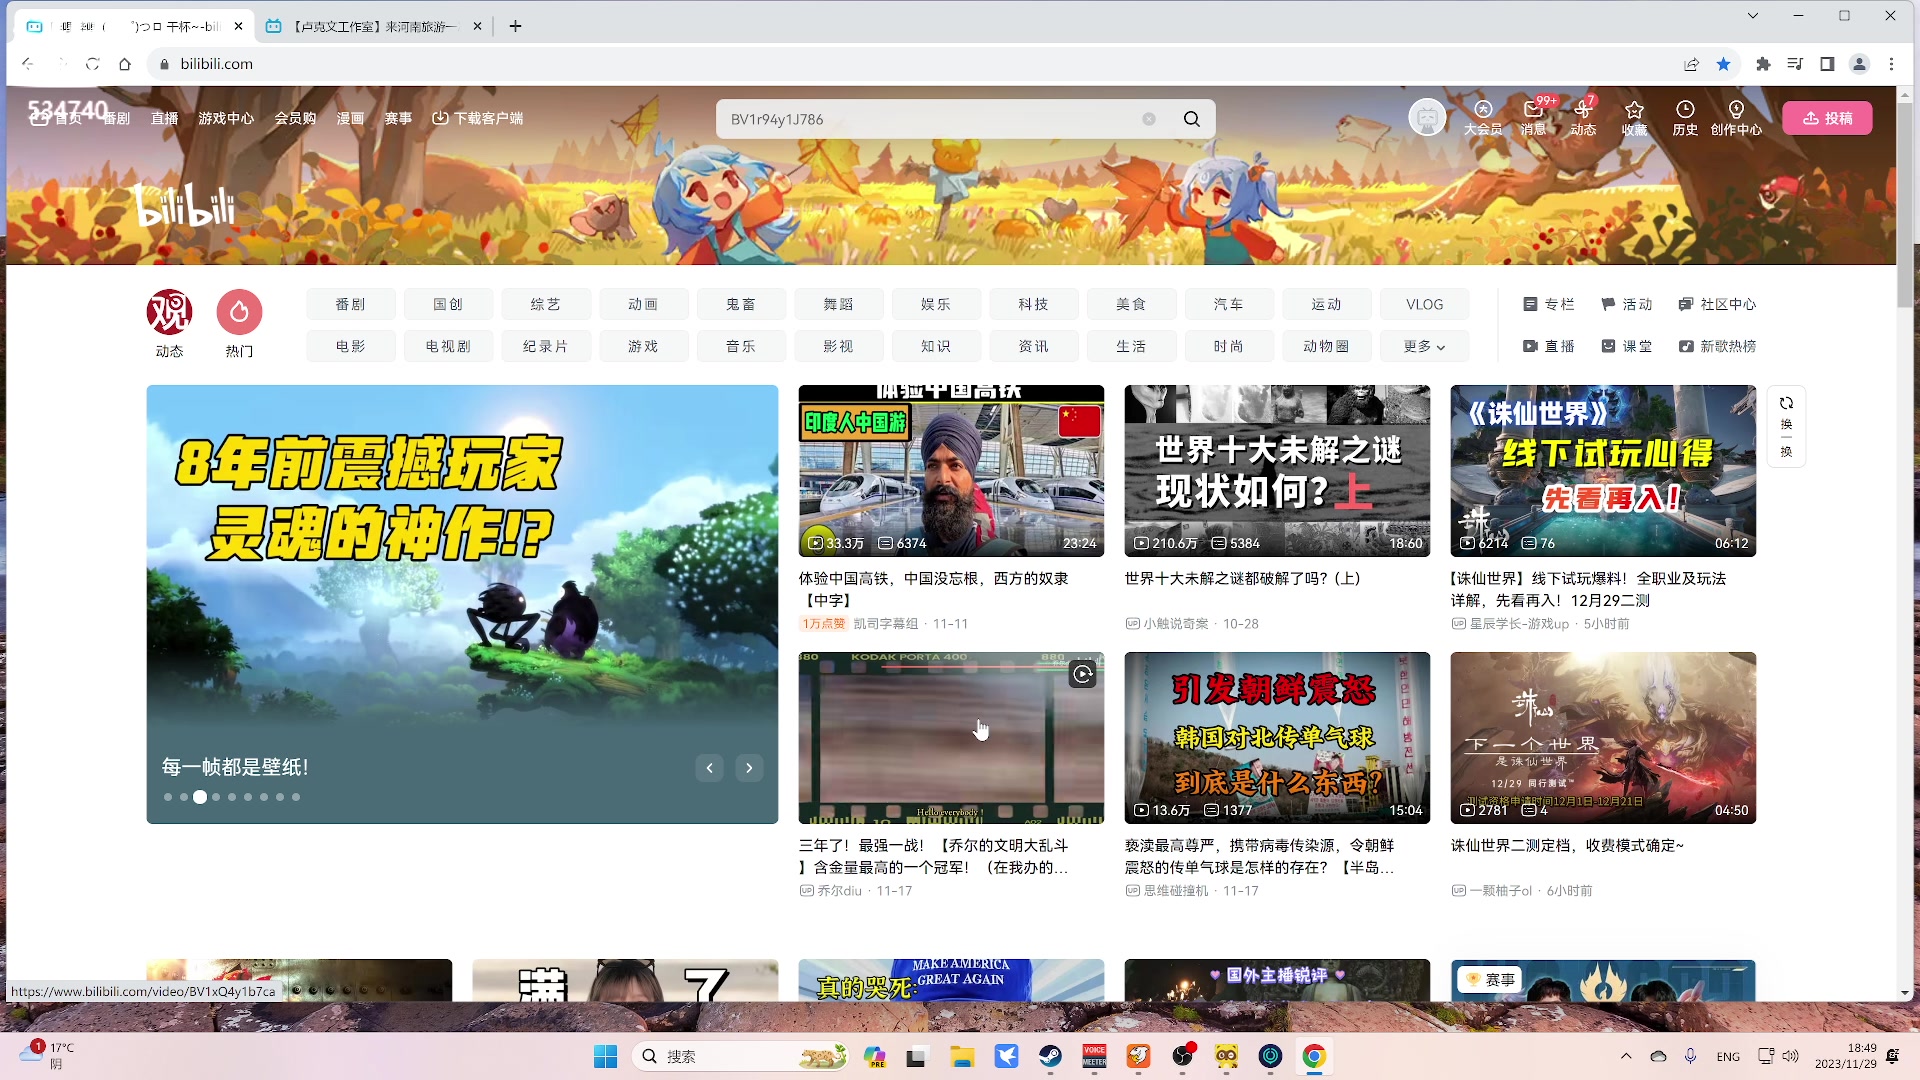The image size is (1920, 1080).
Task: Open the 引发朝鲜震怒 video thumbnail
Action: [x=1277, y=738]
